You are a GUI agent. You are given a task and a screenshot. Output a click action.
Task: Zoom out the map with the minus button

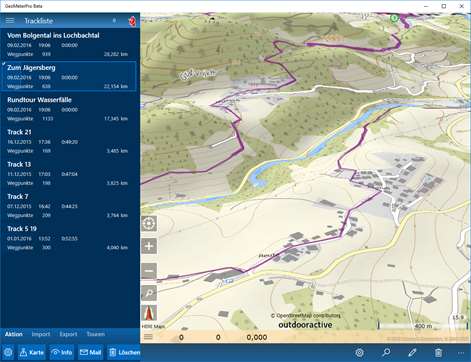pos(149,271)
